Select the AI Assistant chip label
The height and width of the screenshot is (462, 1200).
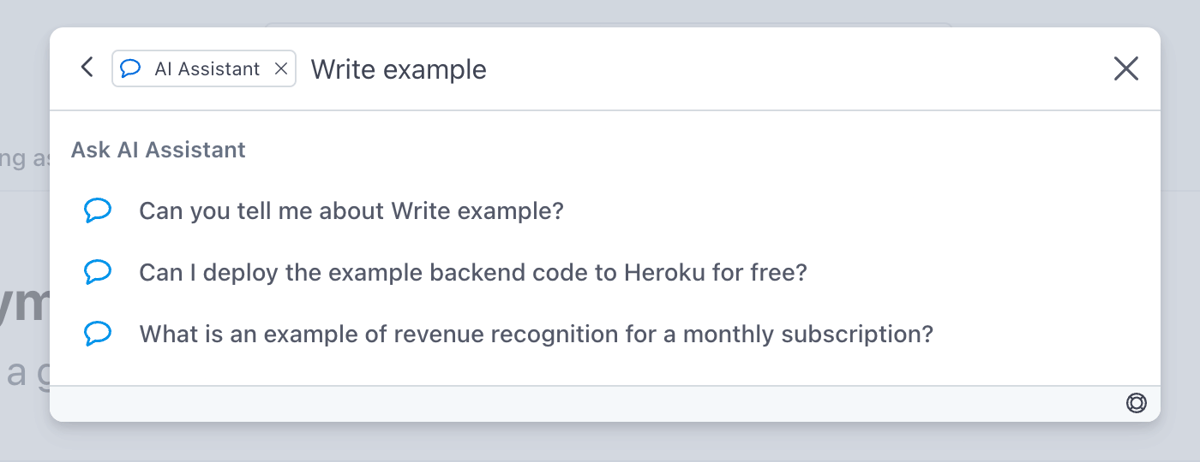[x=207, y=69]
